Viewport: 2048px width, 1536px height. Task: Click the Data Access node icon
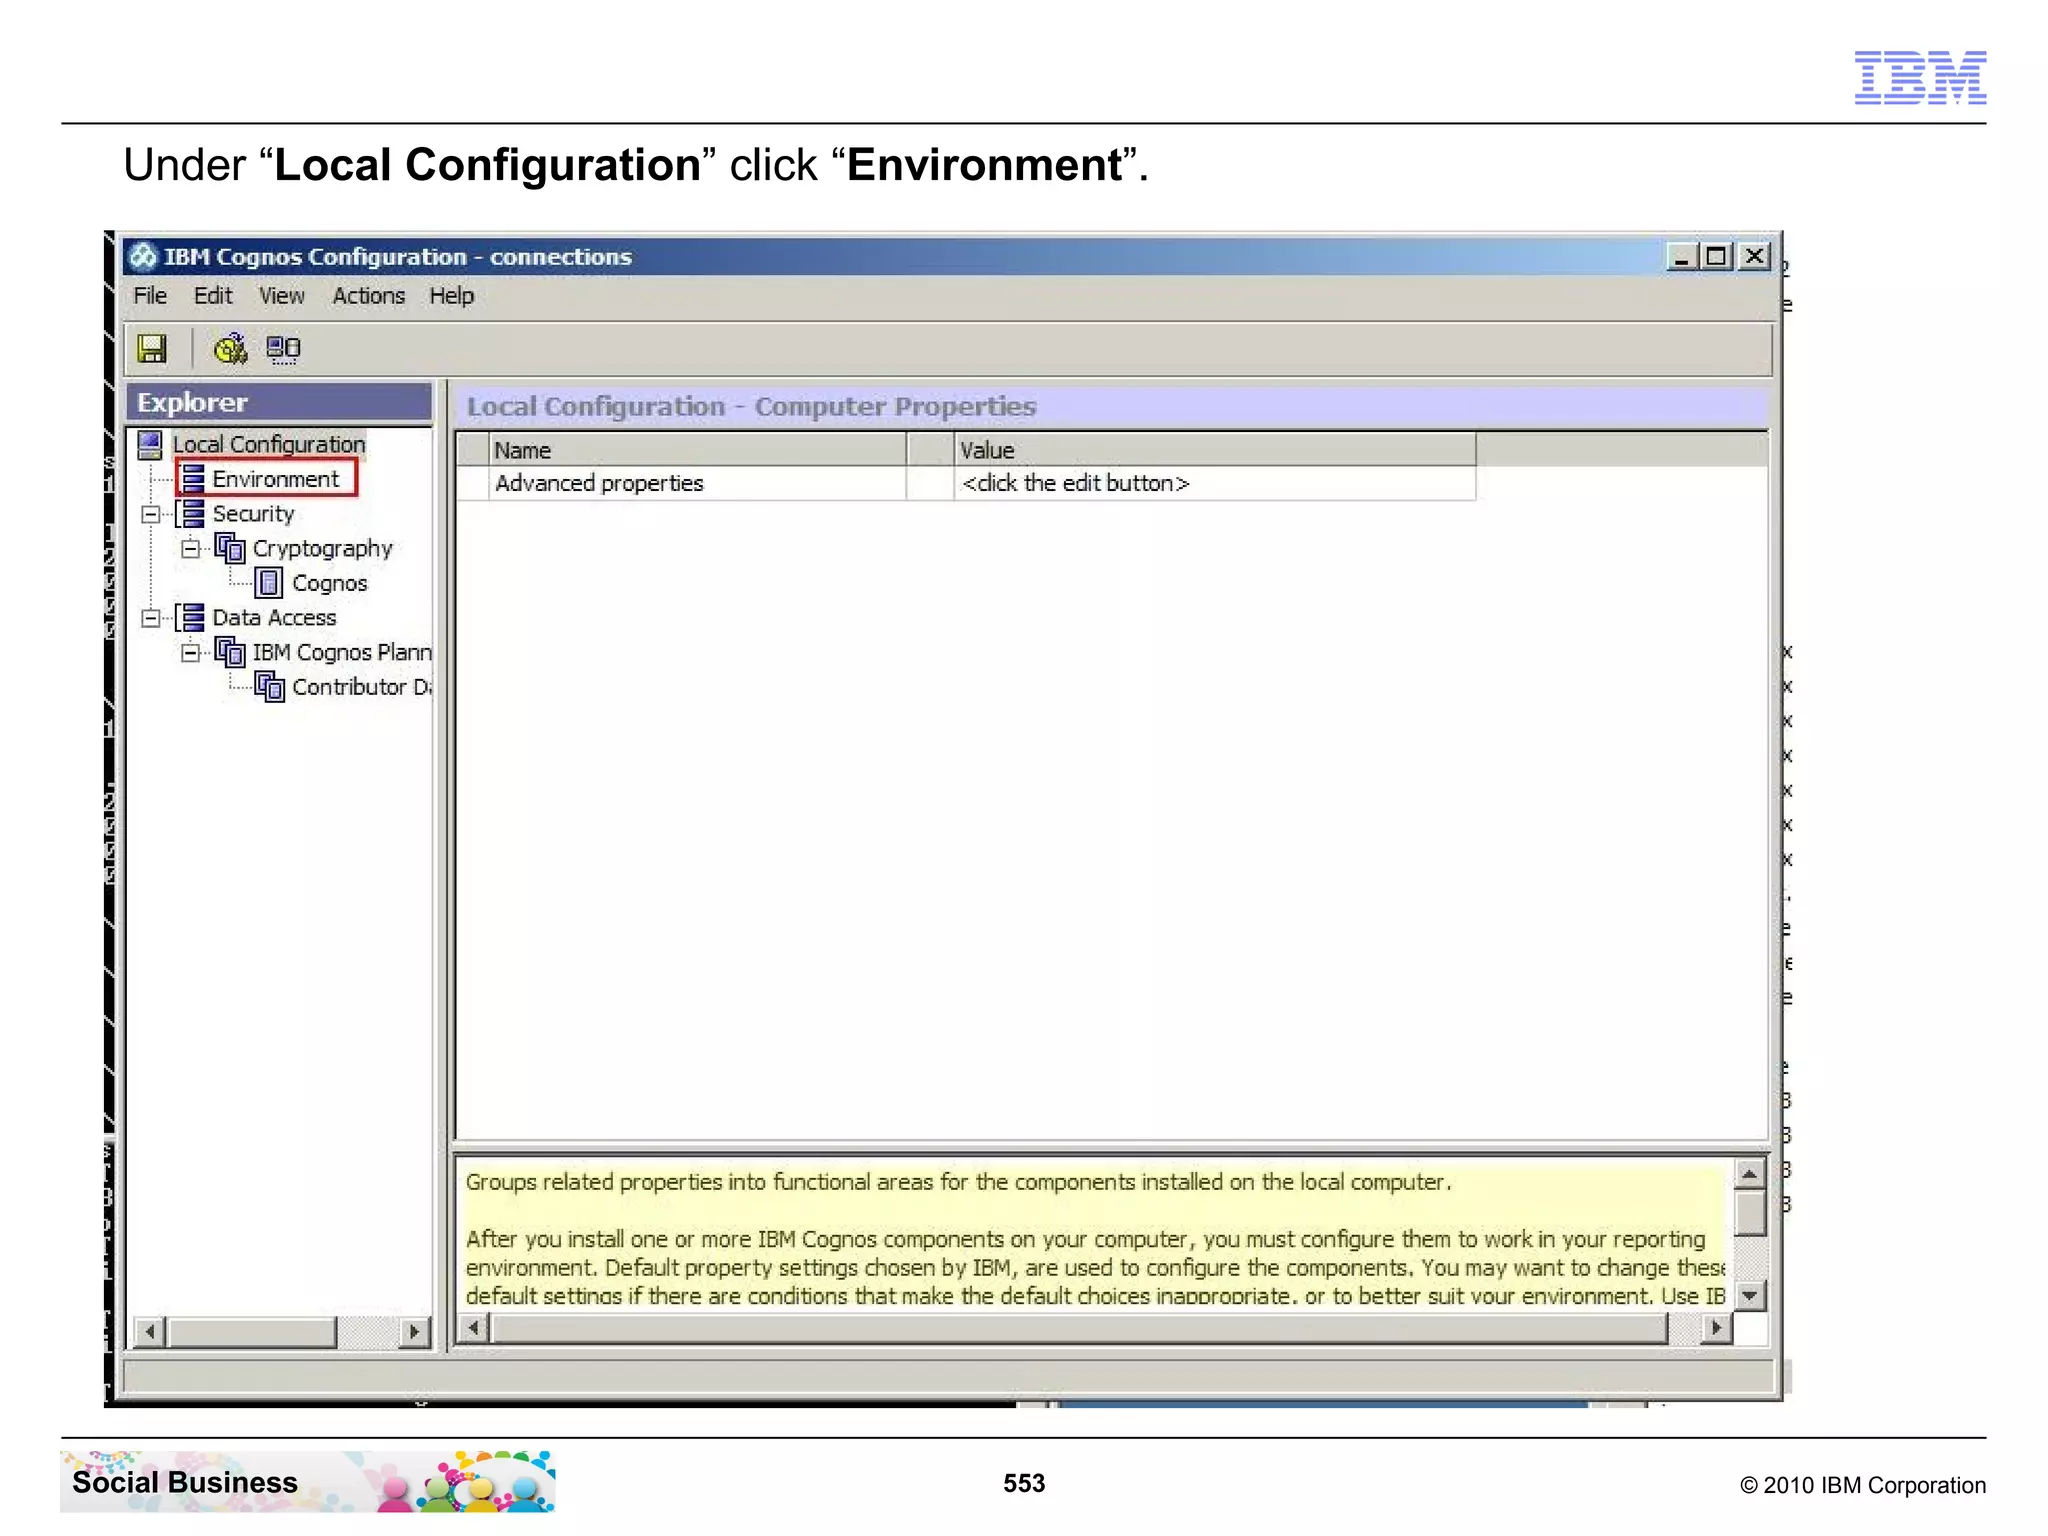191,617
